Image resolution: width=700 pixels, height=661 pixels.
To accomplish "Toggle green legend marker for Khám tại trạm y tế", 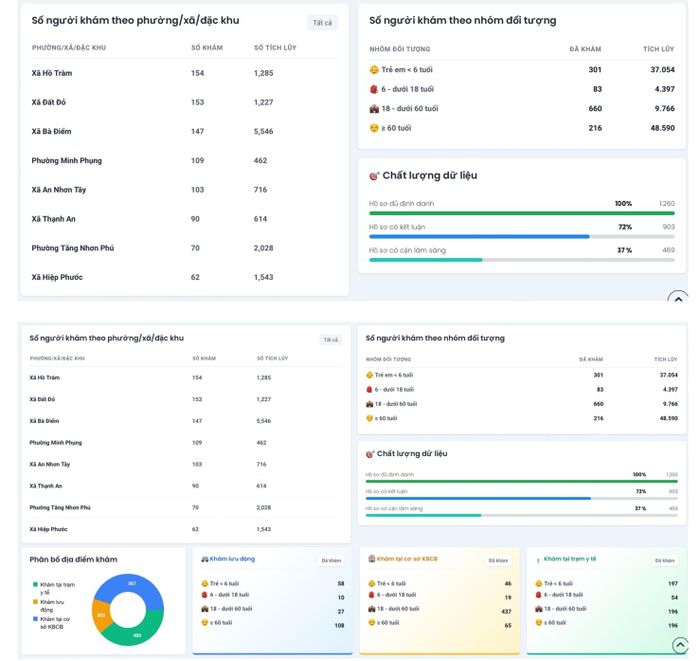I will (x=35, y=584).
